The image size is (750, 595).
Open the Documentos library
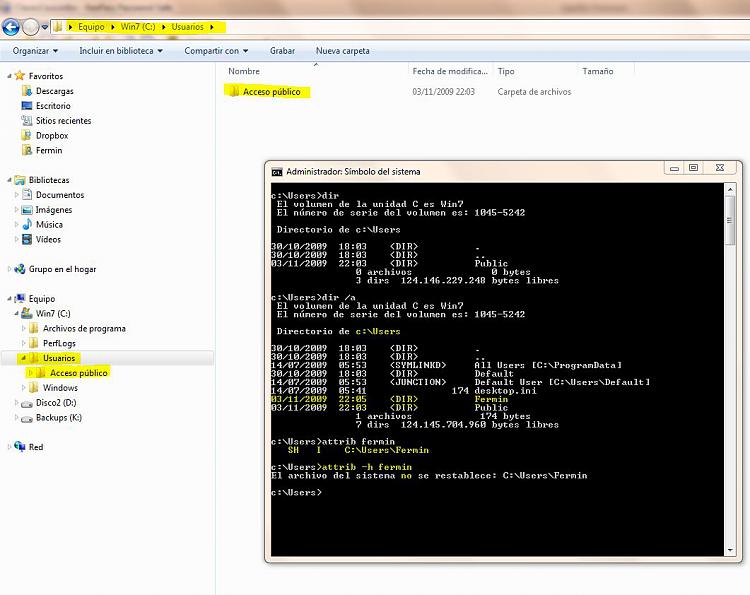pos(60,195)
